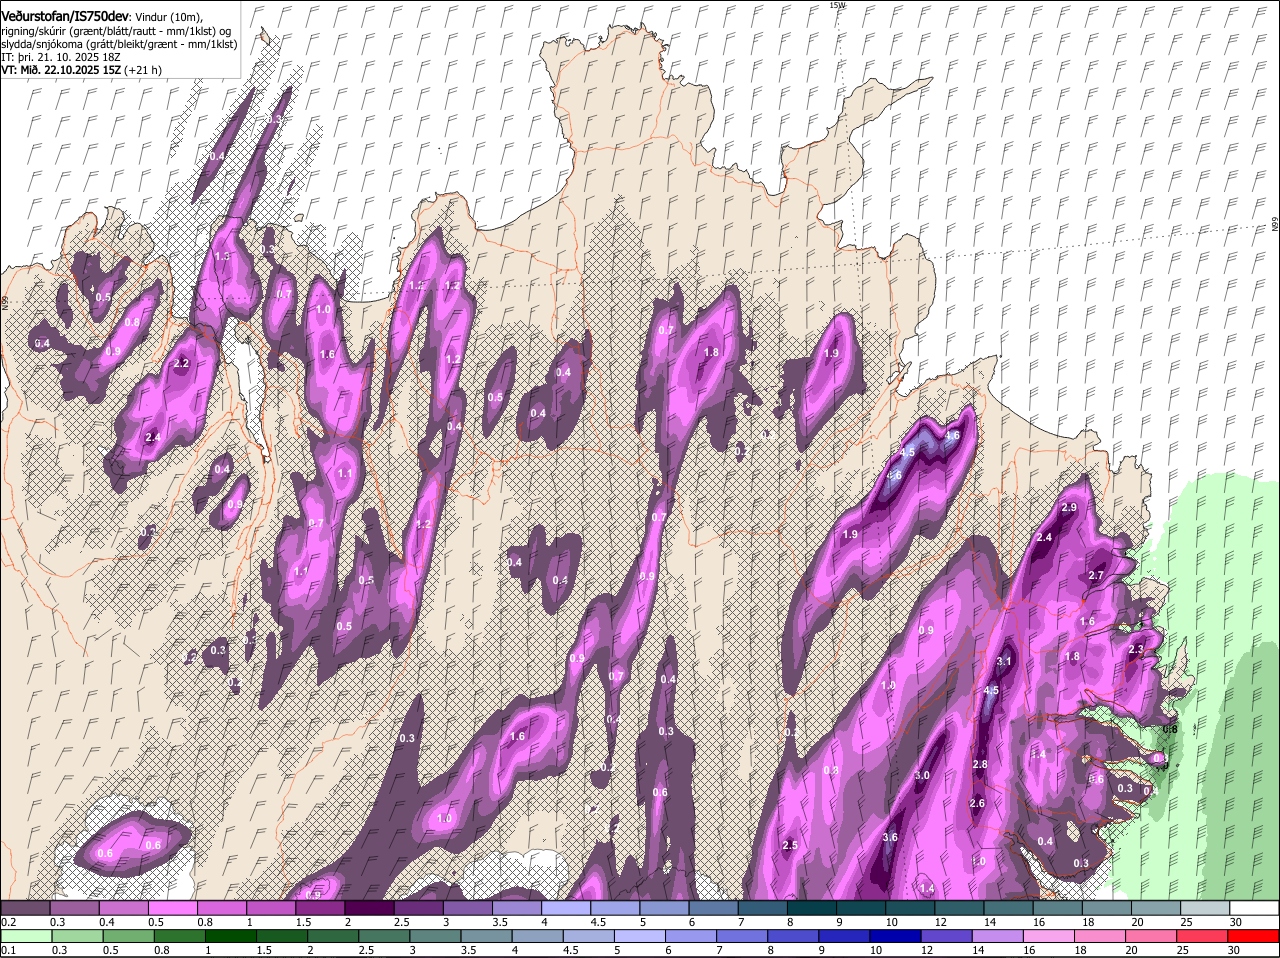
Task: Select the bright pink swatch between 0.5 and 0.8 in the top legend
Action: pos(172,908)
